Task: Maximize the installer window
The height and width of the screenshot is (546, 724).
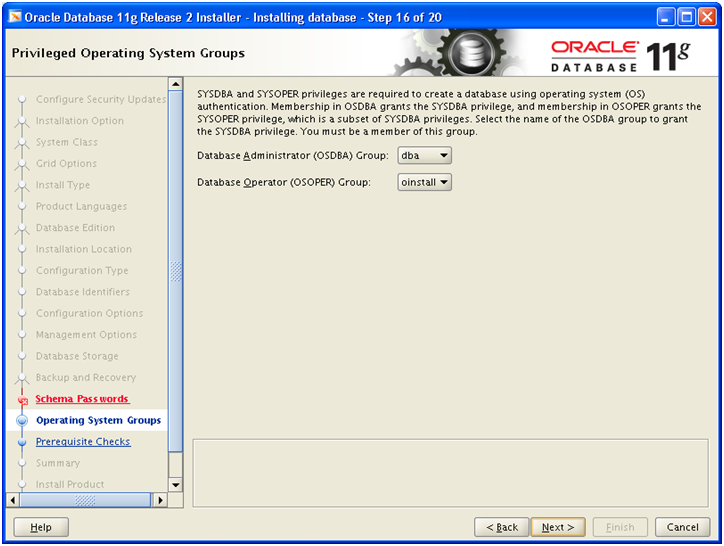Action: tap(687, 18)
